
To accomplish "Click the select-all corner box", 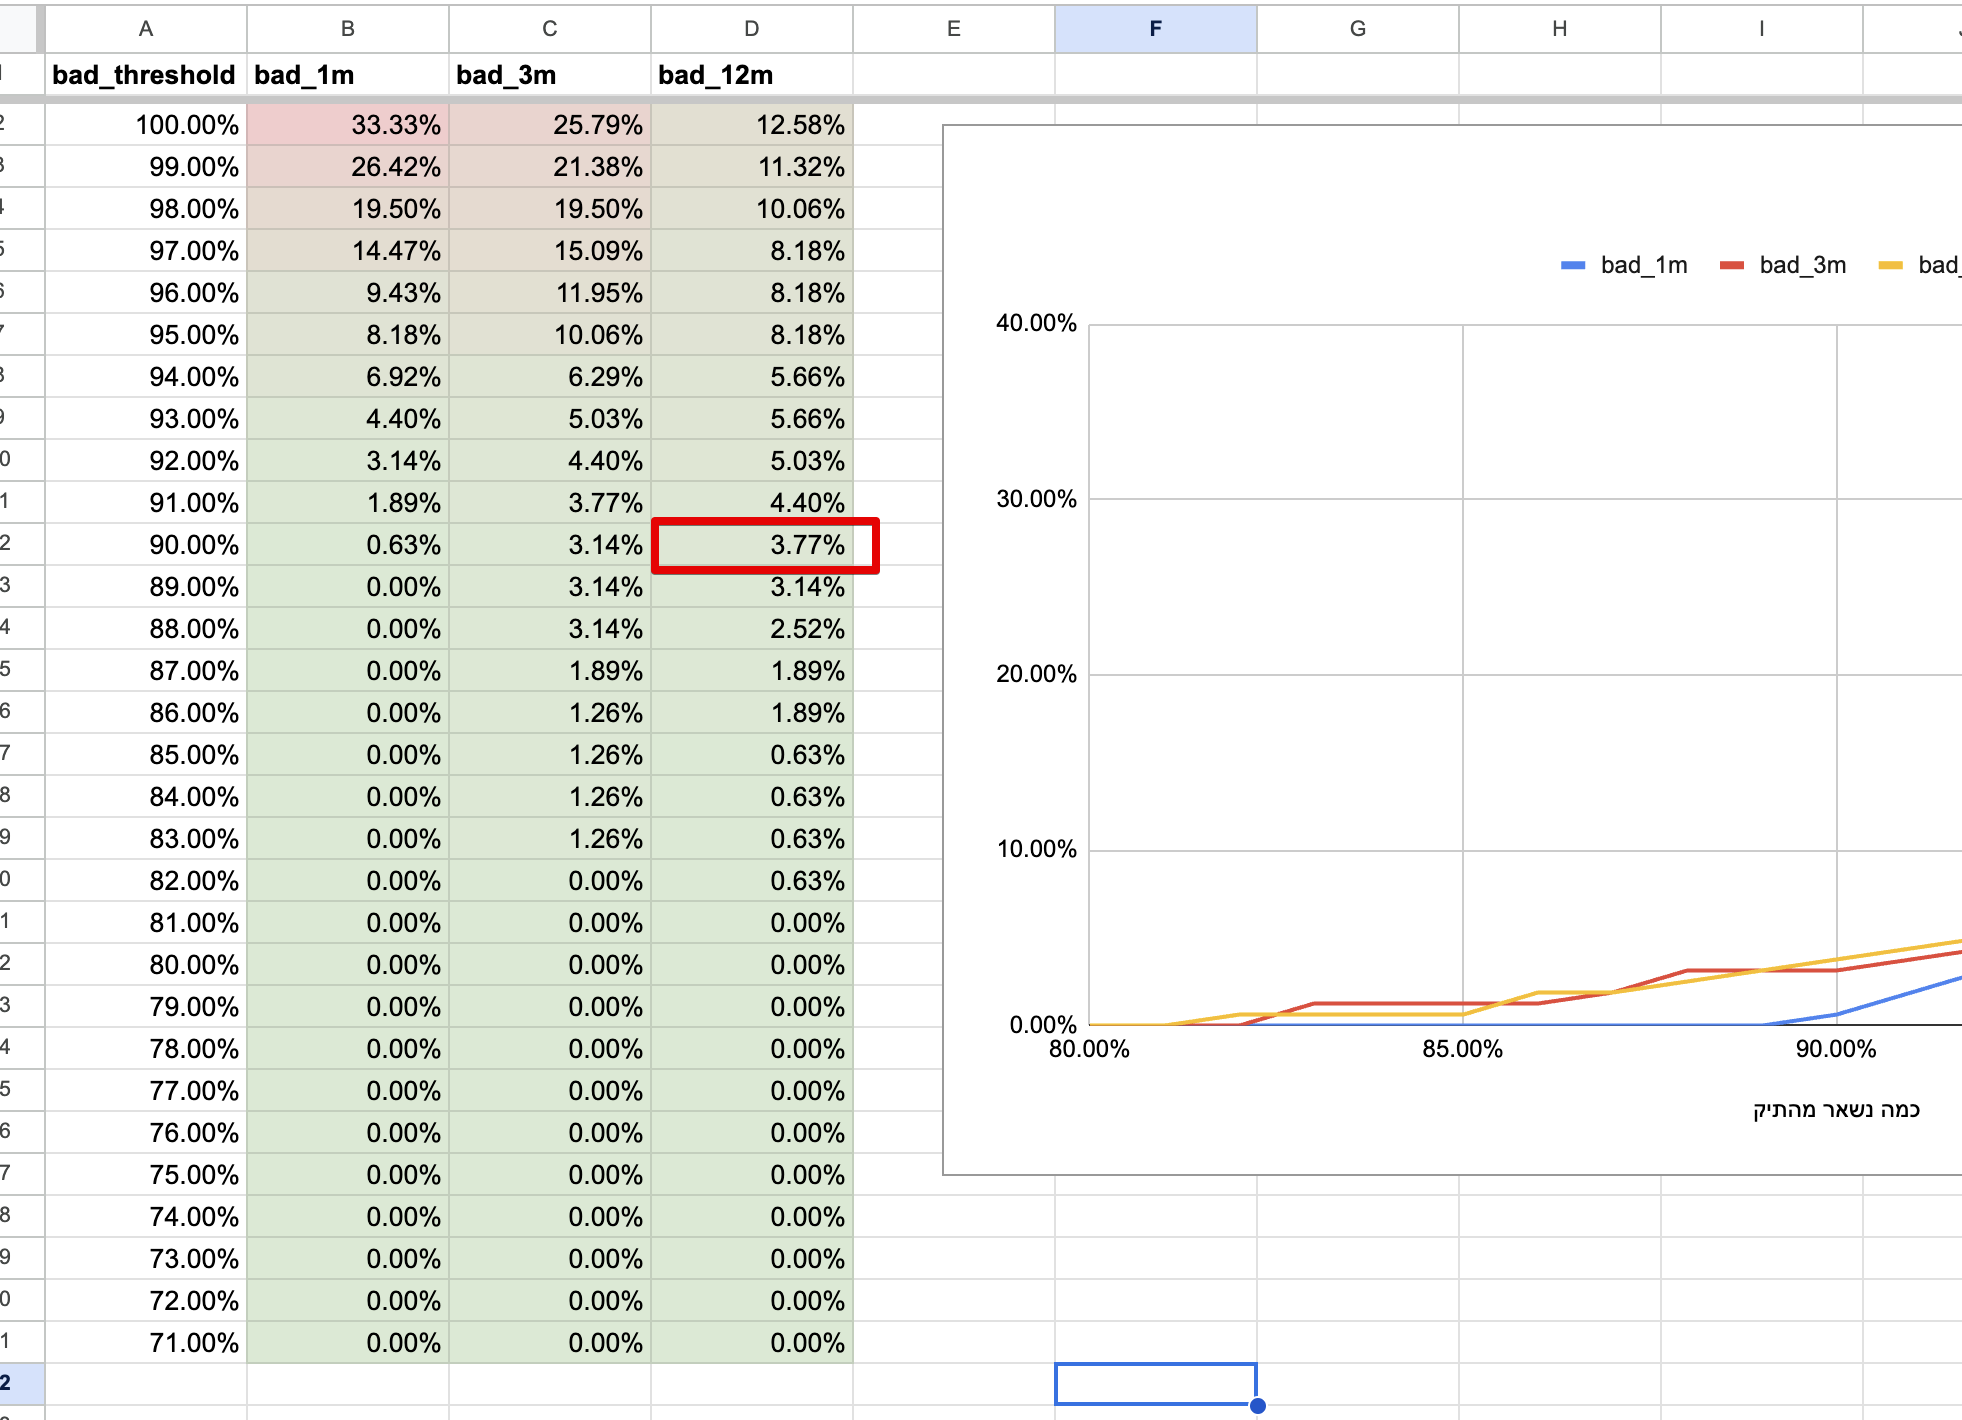I will [20, 28].
